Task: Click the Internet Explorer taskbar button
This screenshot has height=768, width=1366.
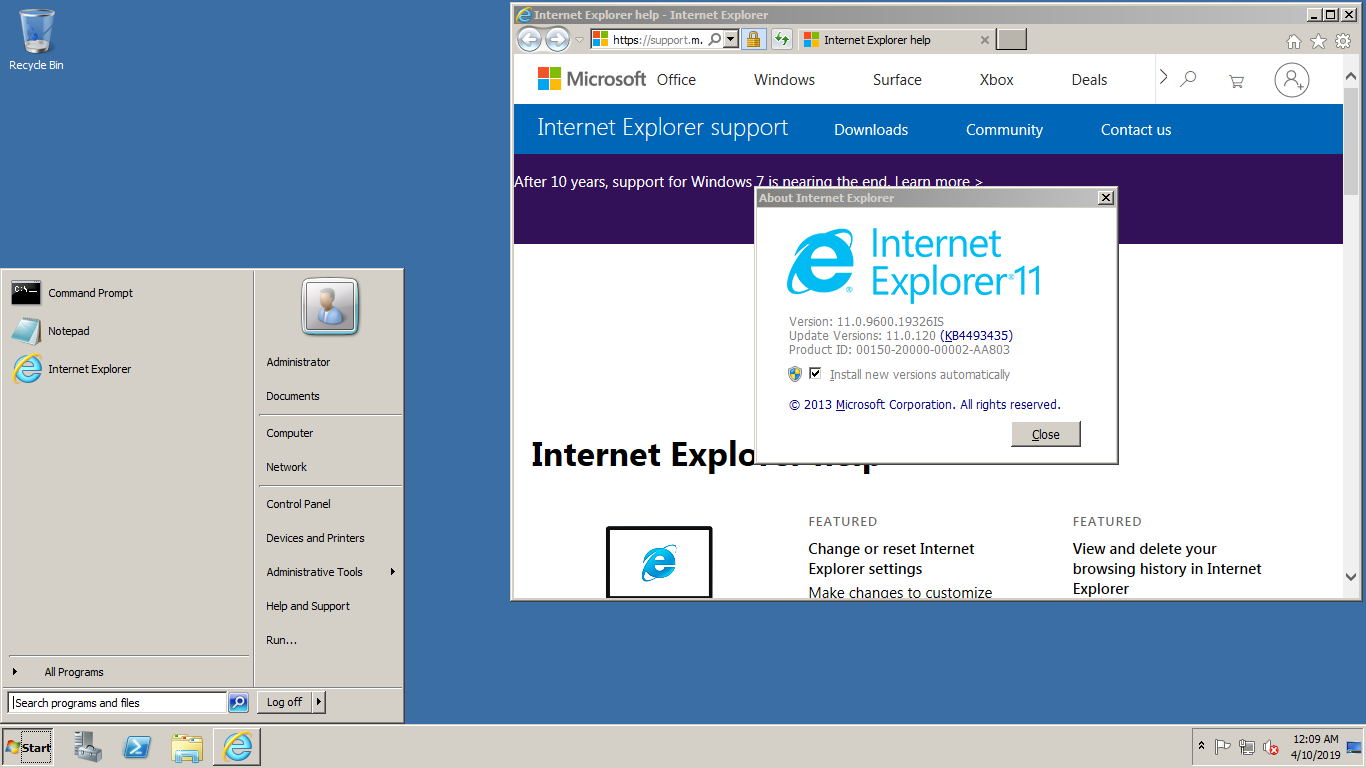Action: coord(237,747)
